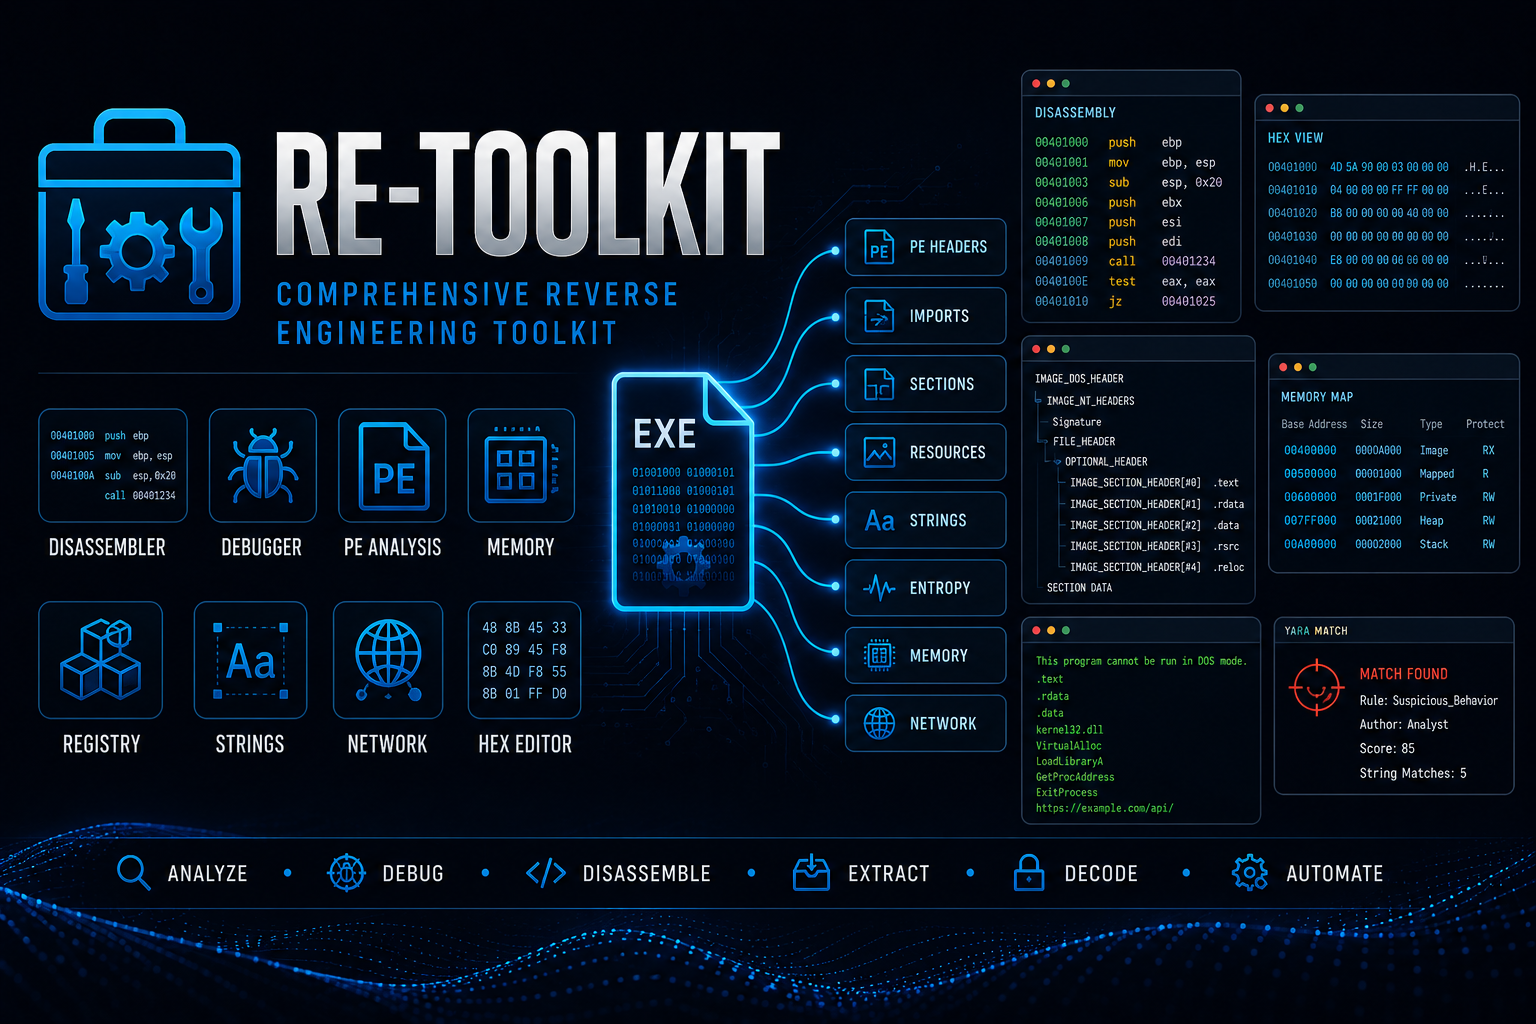Select SECTION DATA tree item

click(1079, 588)
